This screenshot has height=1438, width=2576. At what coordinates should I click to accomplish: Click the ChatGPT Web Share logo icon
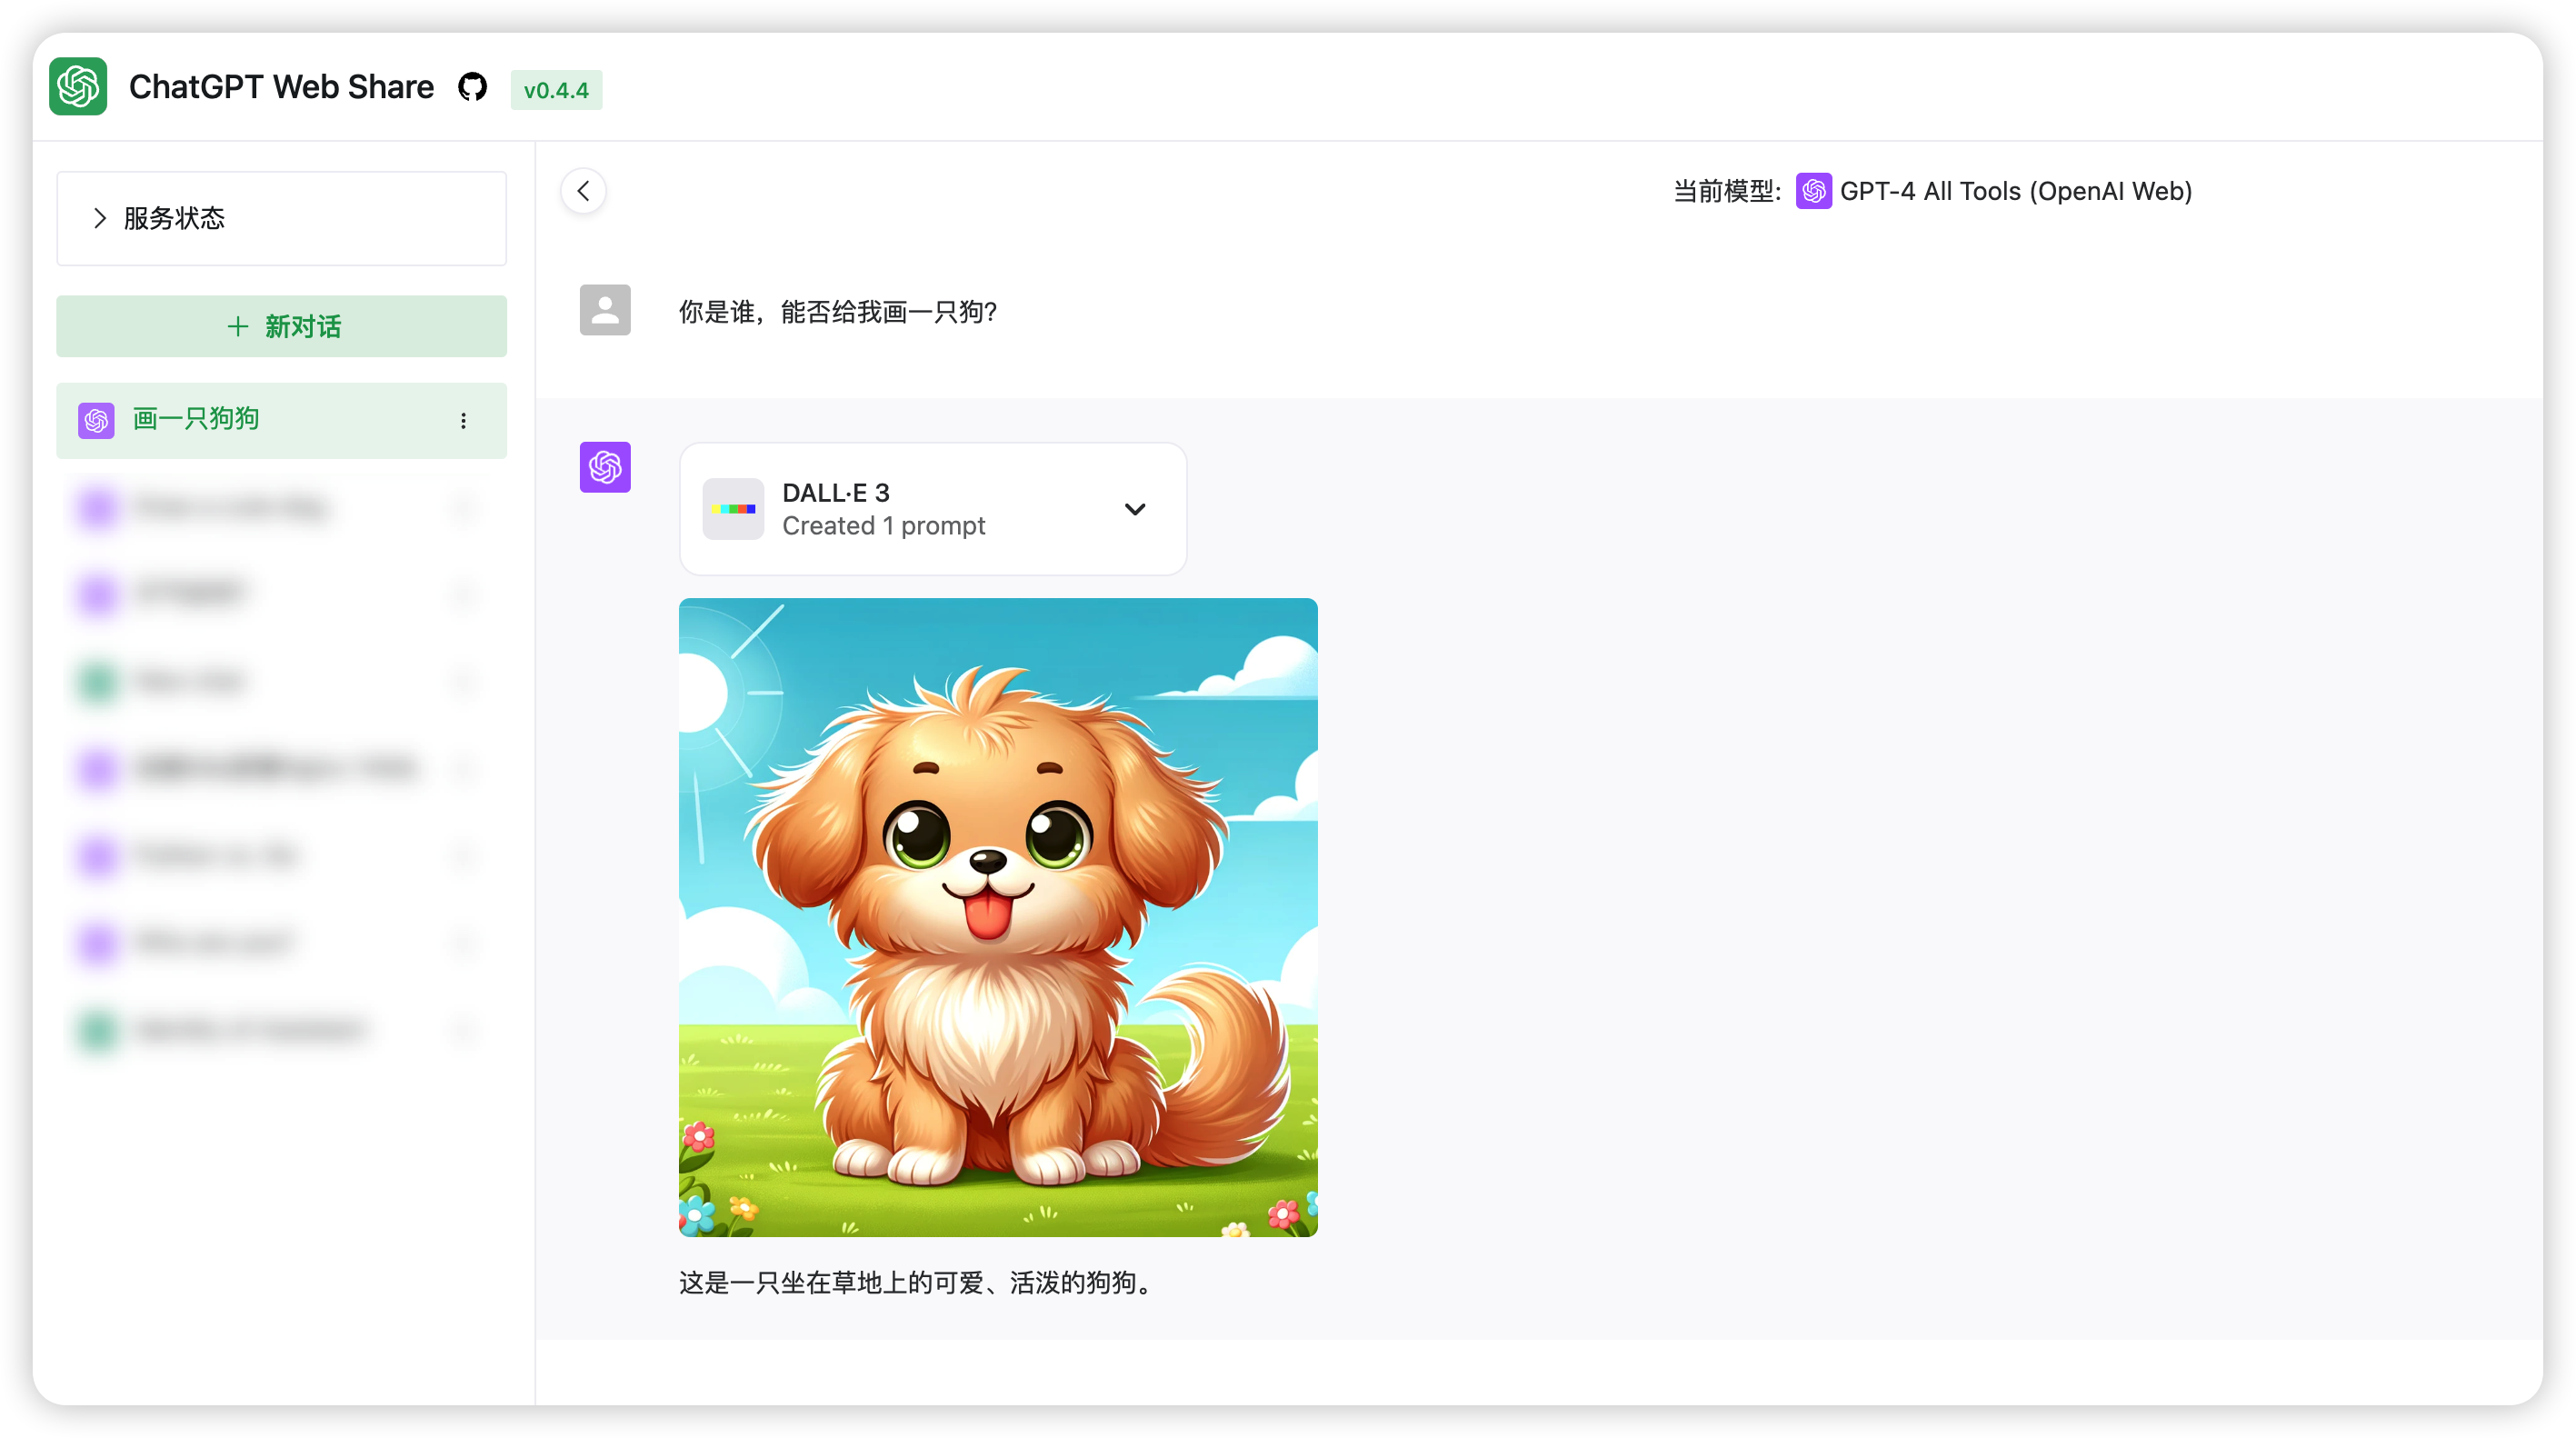tap(78, 87)
